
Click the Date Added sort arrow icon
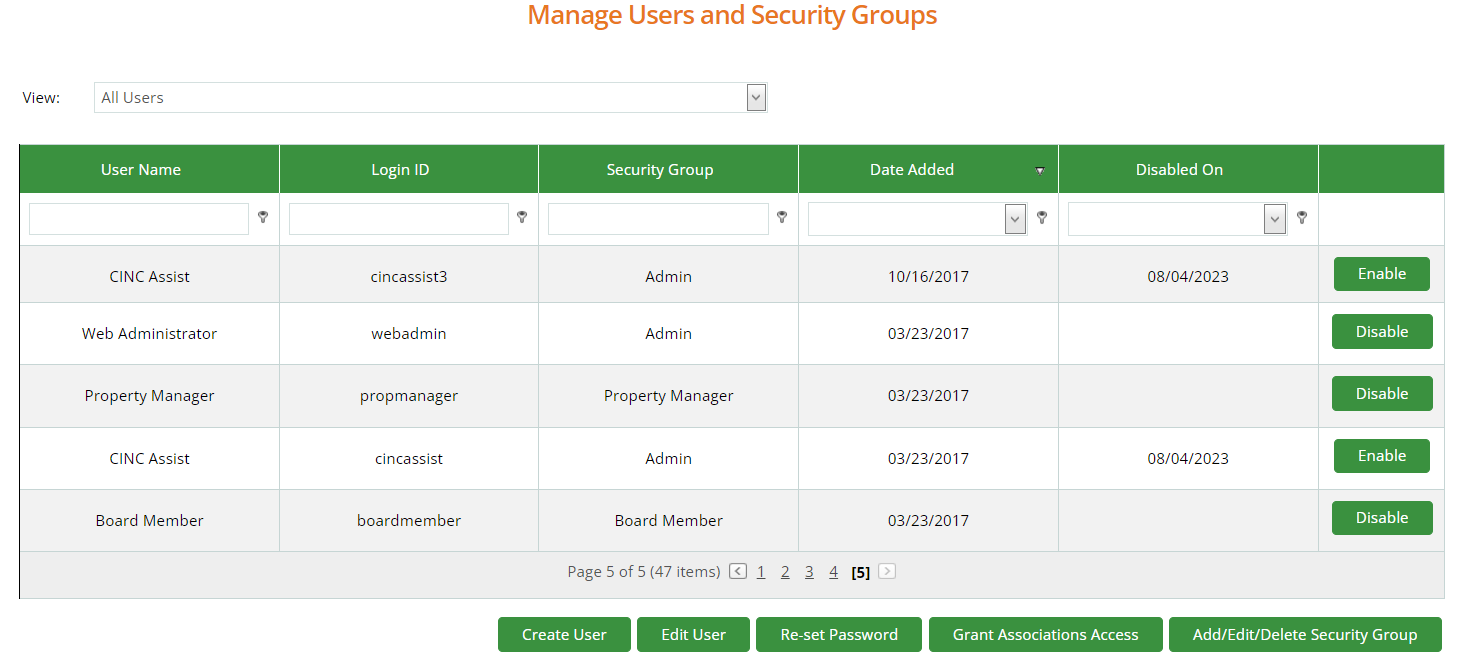pyautogui.click(x=1039, y=171)
